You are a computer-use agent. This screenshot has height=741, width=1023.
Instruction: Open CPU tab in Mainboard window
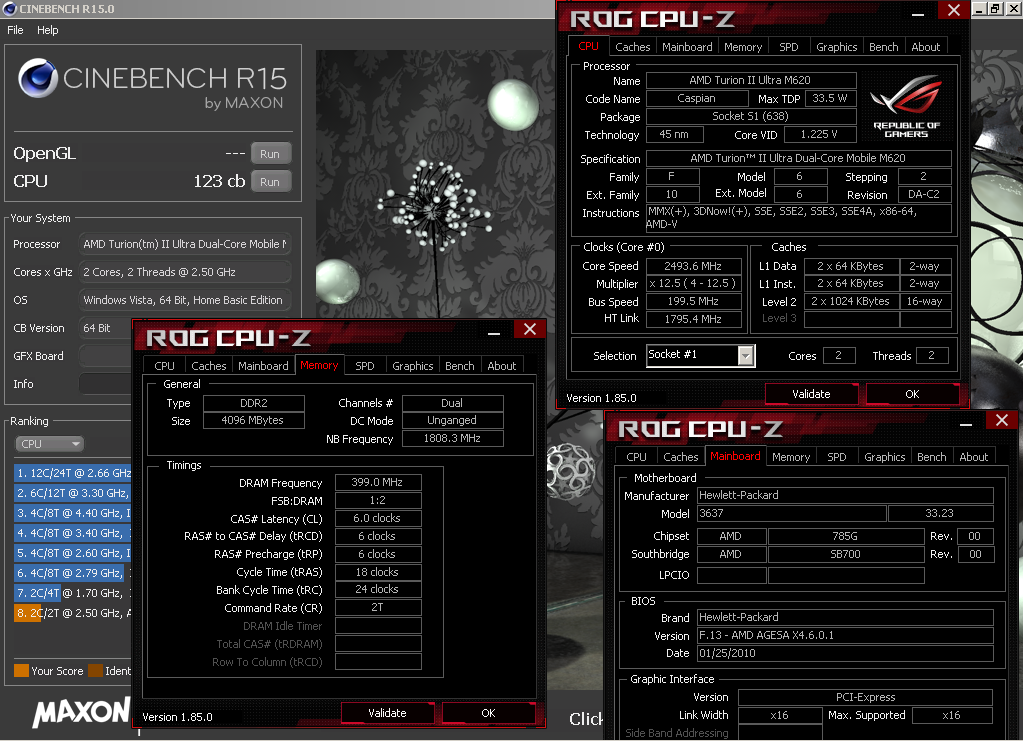[636, 457]
